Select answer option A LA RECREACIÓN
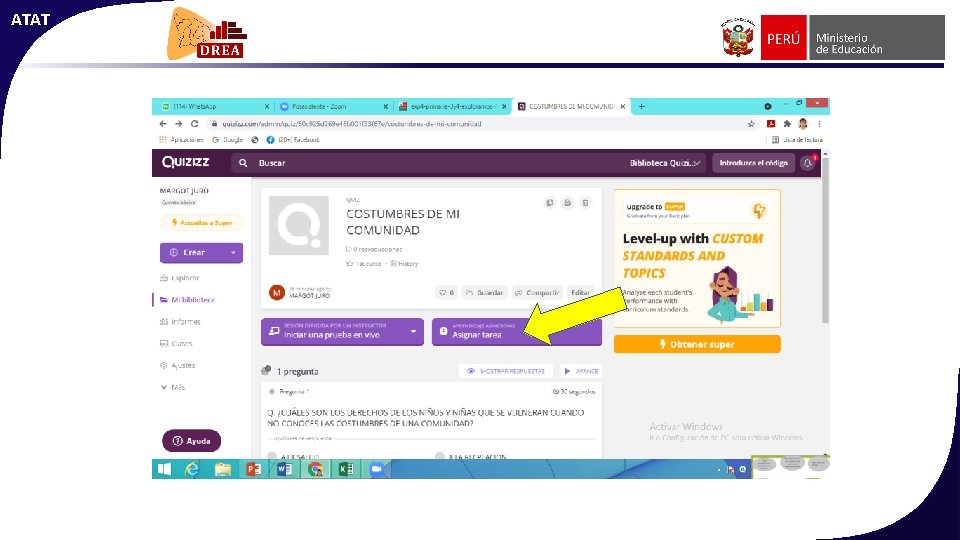Viewport: 960px width, 540px height. coord(470,456)
